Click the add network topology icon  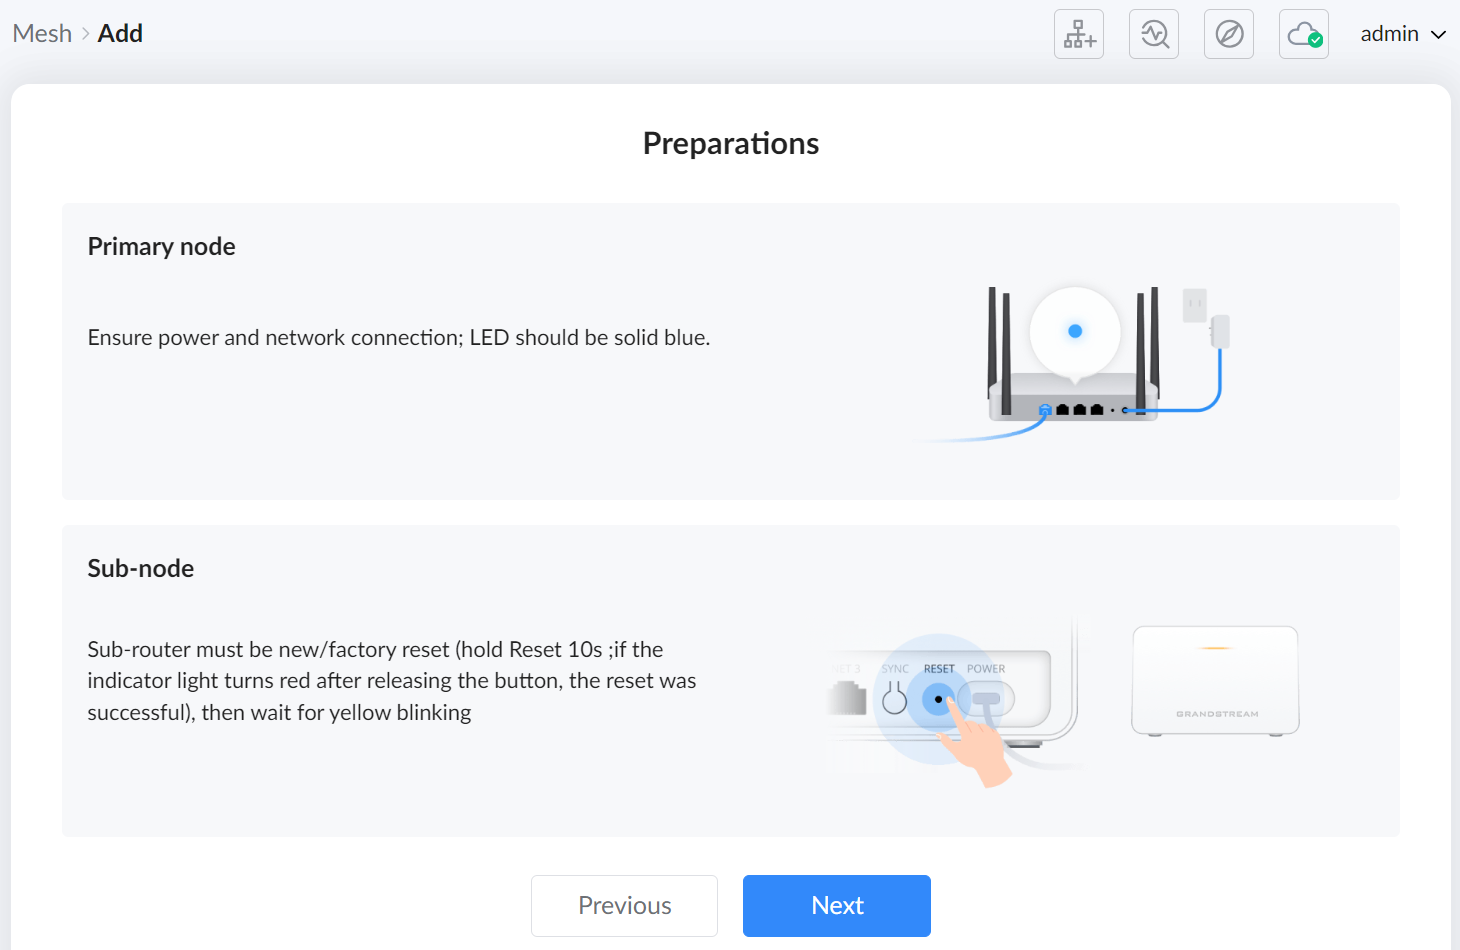click(1079, 34)
